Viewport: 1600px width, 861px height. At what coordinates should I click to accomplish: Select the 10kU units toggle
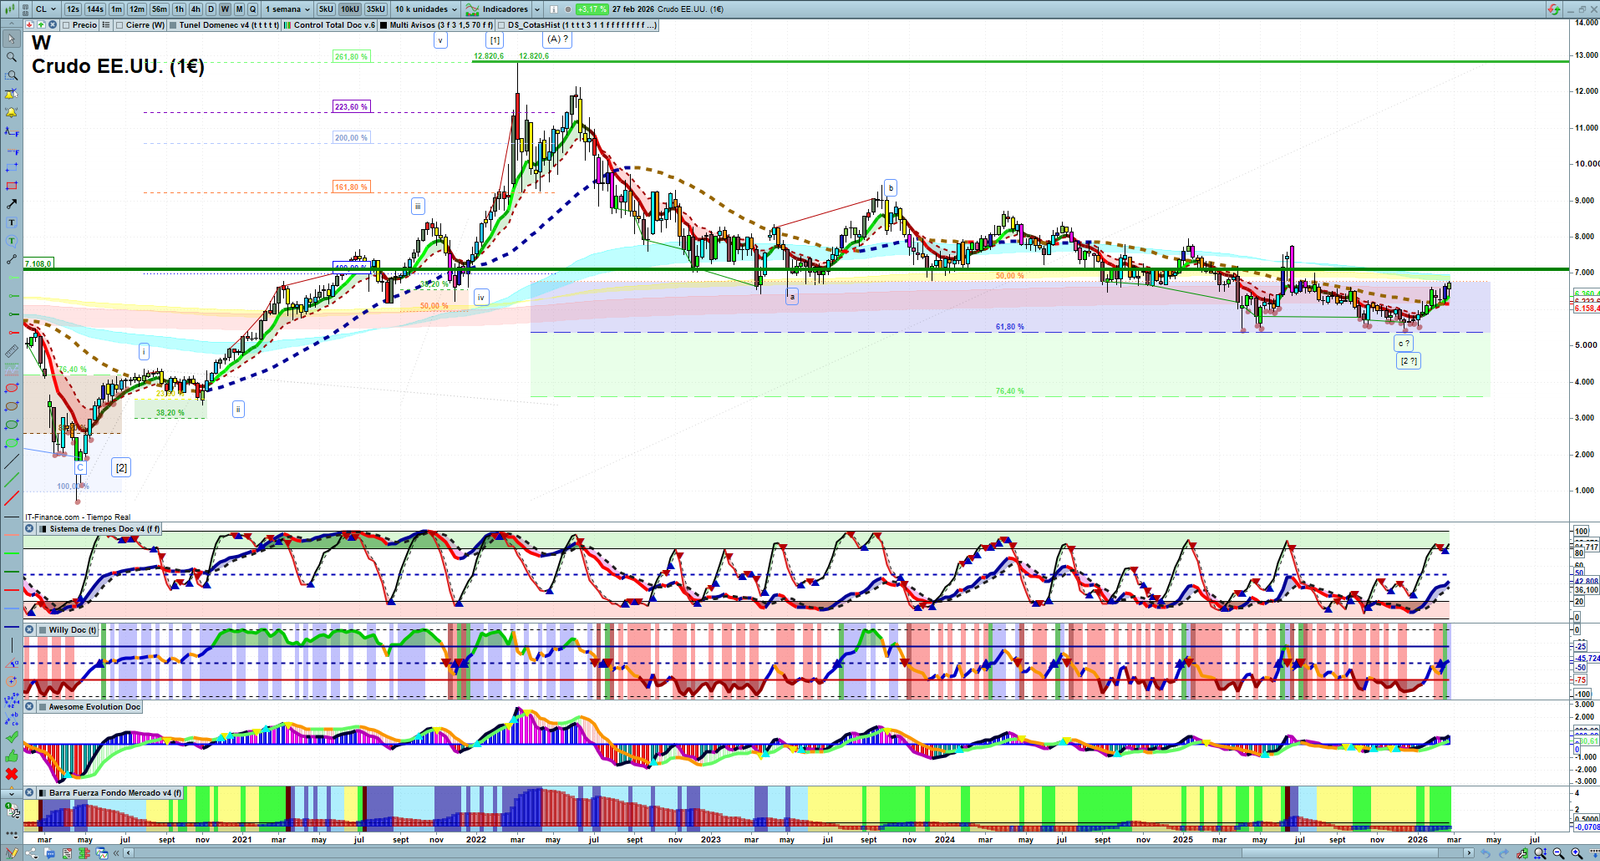pyautogui.click(x=350, y=9)
